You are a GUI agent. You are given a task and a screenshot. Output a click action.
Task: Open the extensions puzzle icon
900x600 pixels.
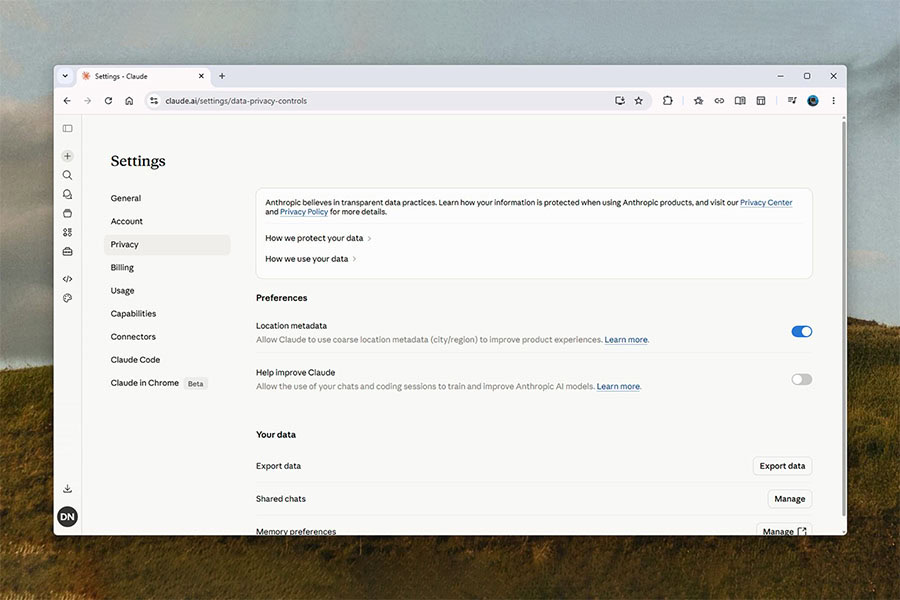click(x=667, y=101)
